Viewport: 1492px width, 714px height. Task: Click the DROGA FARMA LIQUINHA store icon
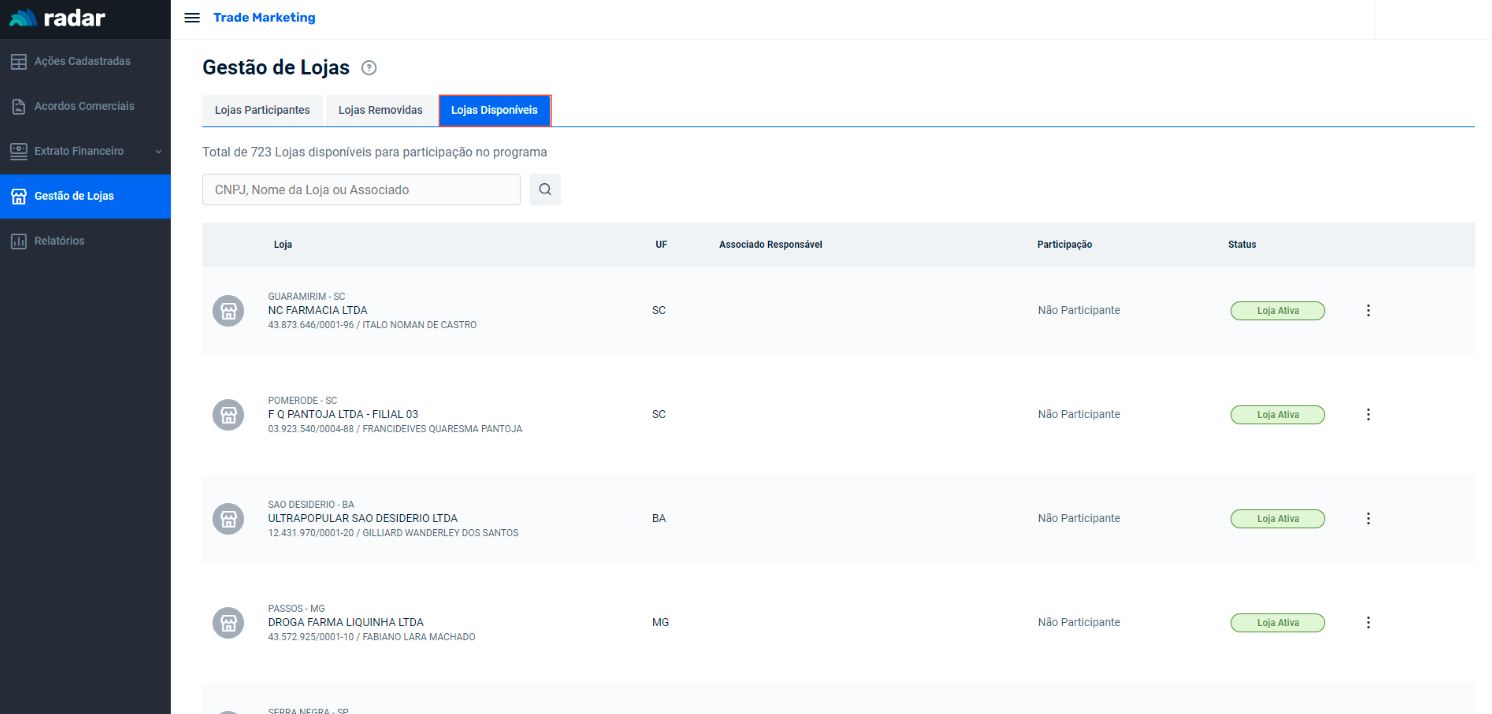click(228, 623)
